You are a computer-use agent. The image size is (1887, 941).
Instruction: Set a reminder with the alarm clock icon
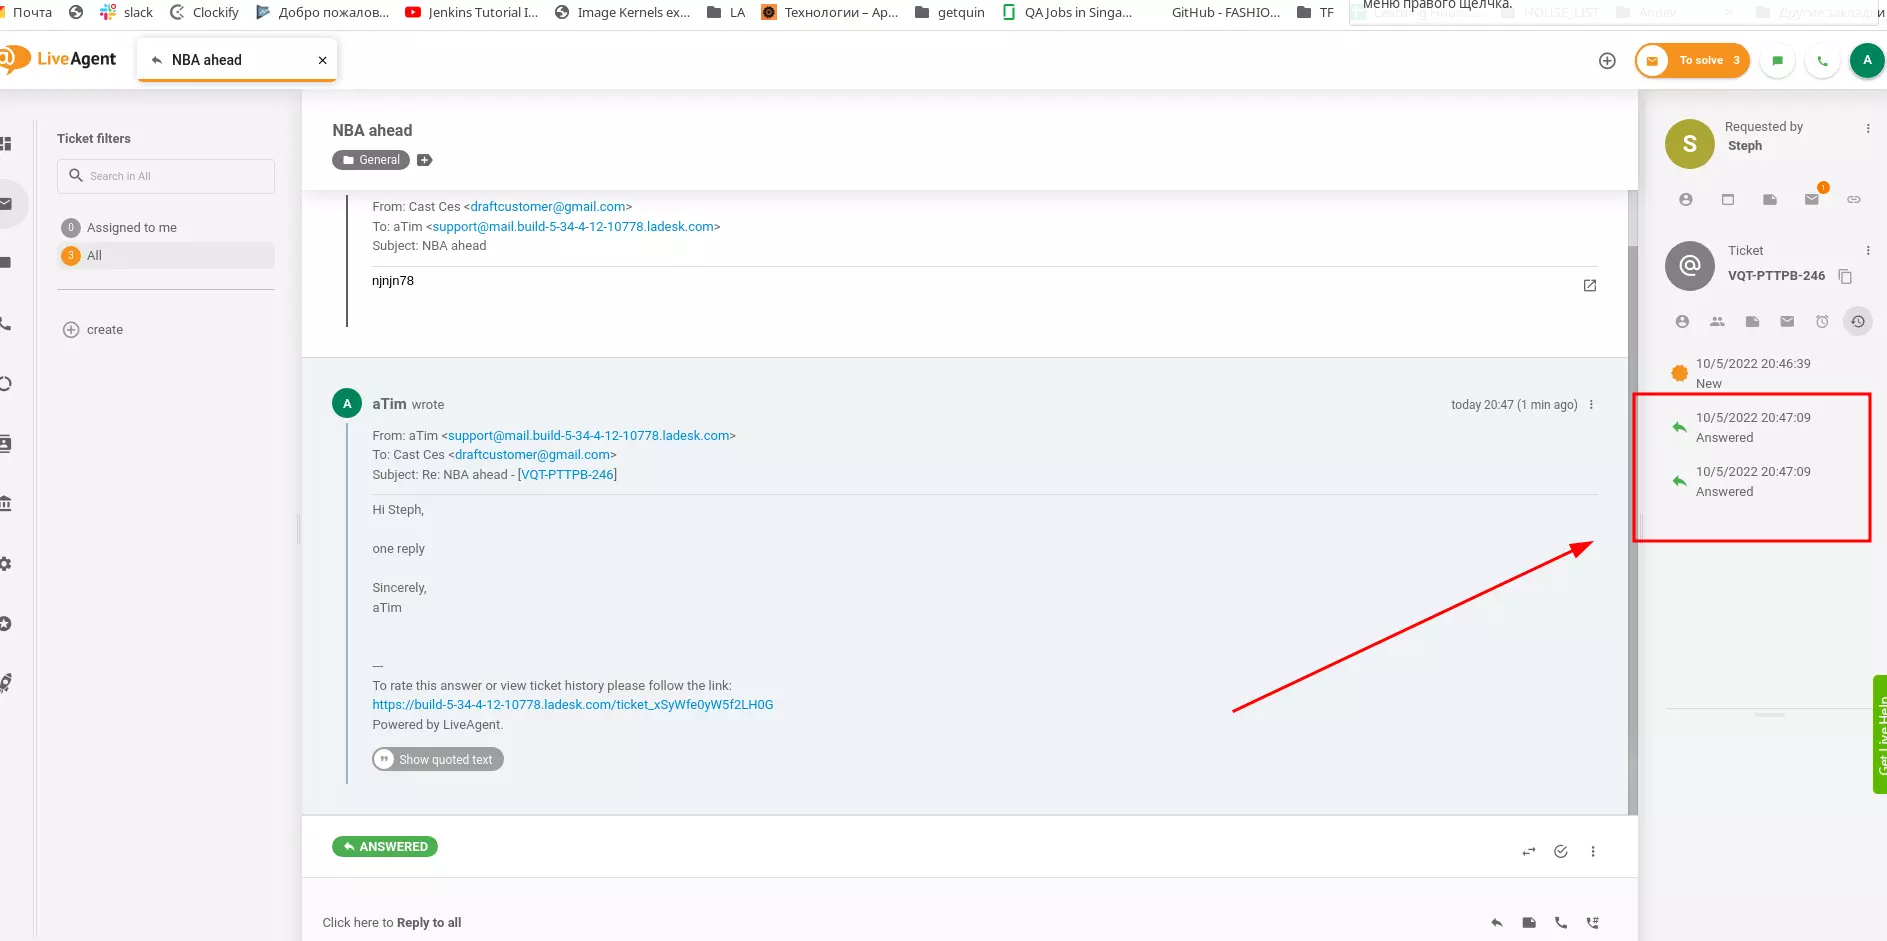(x=1822, y=321)
